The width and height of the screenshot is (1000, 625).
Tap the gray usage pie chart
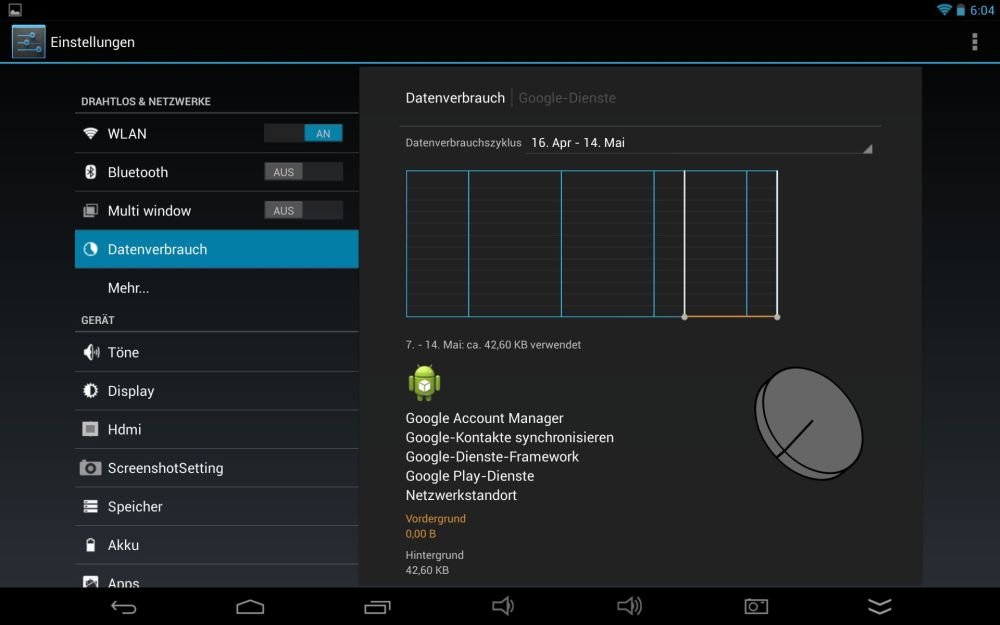809,423
